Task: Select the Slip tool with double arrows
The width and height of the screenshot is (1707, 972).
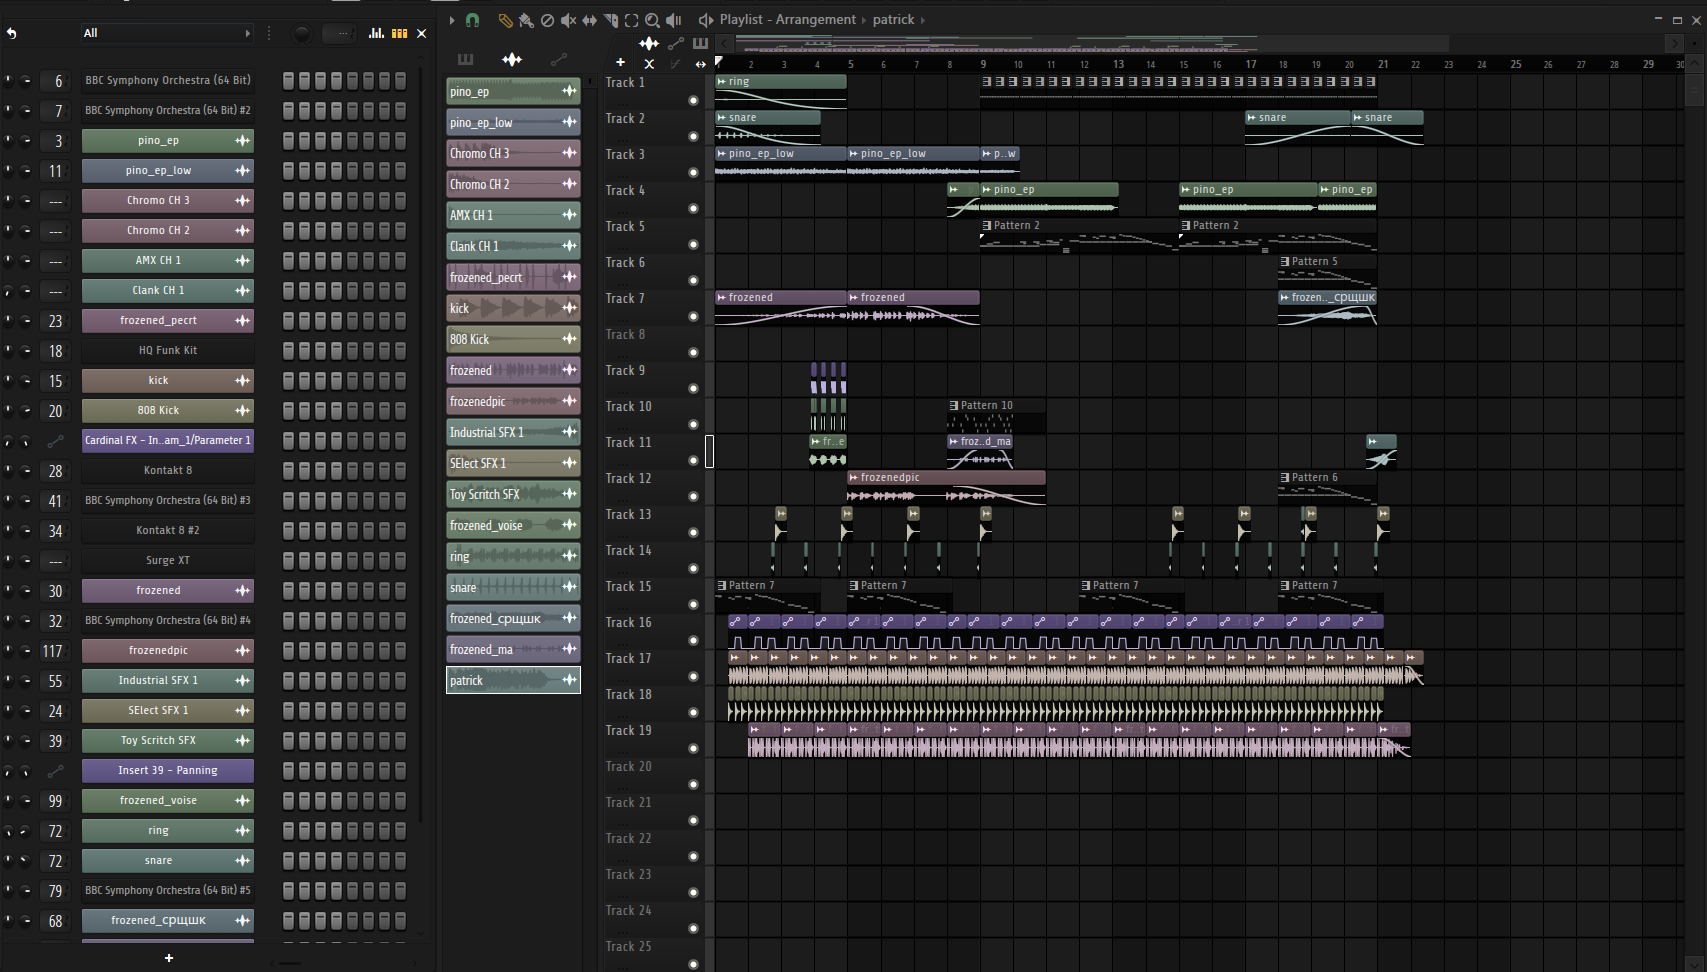Action: [590, 20]
